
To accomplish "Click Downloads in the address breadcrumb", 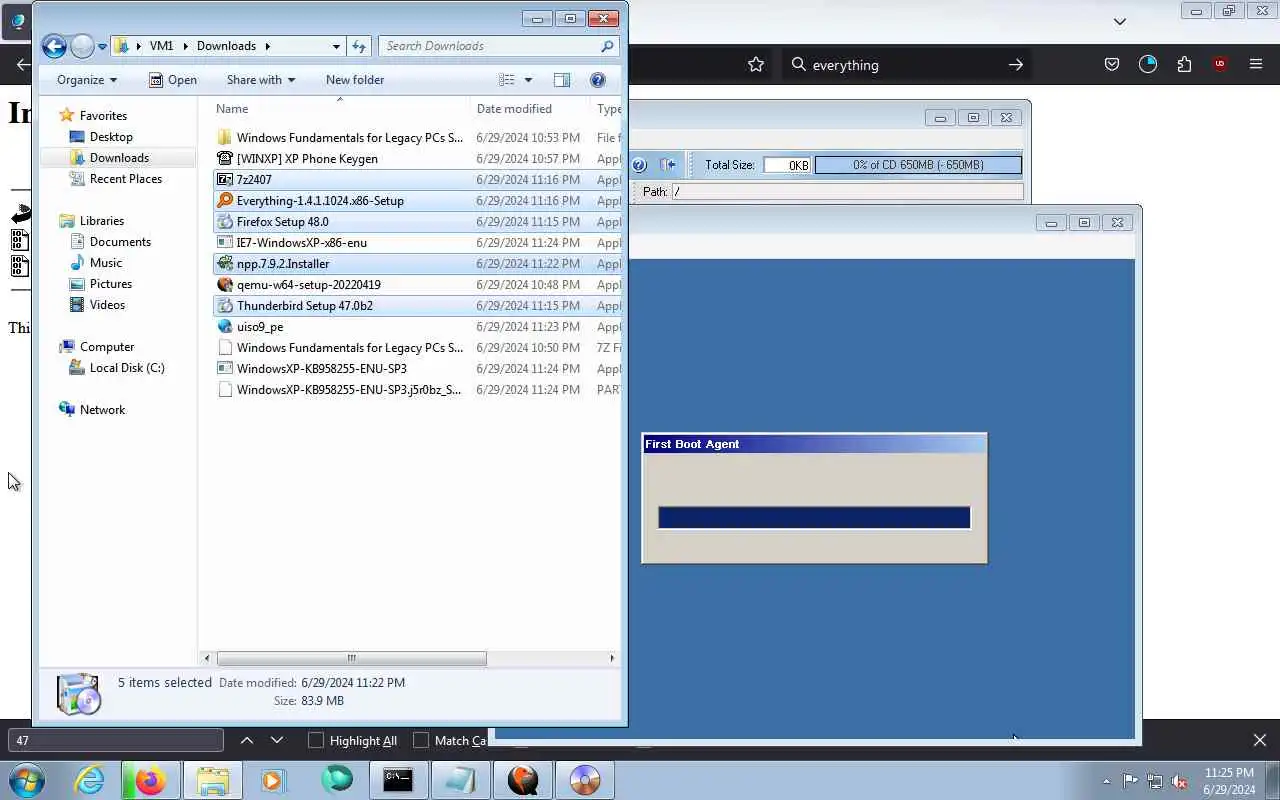I will 226,46.
